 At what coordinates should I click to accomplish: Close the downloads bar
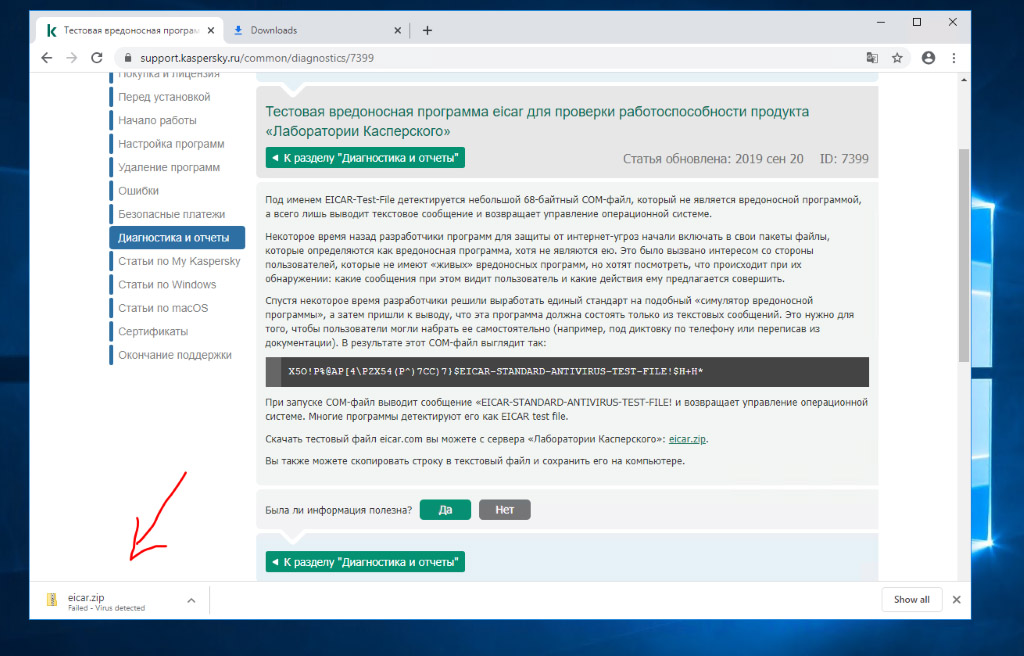point(957,600)
